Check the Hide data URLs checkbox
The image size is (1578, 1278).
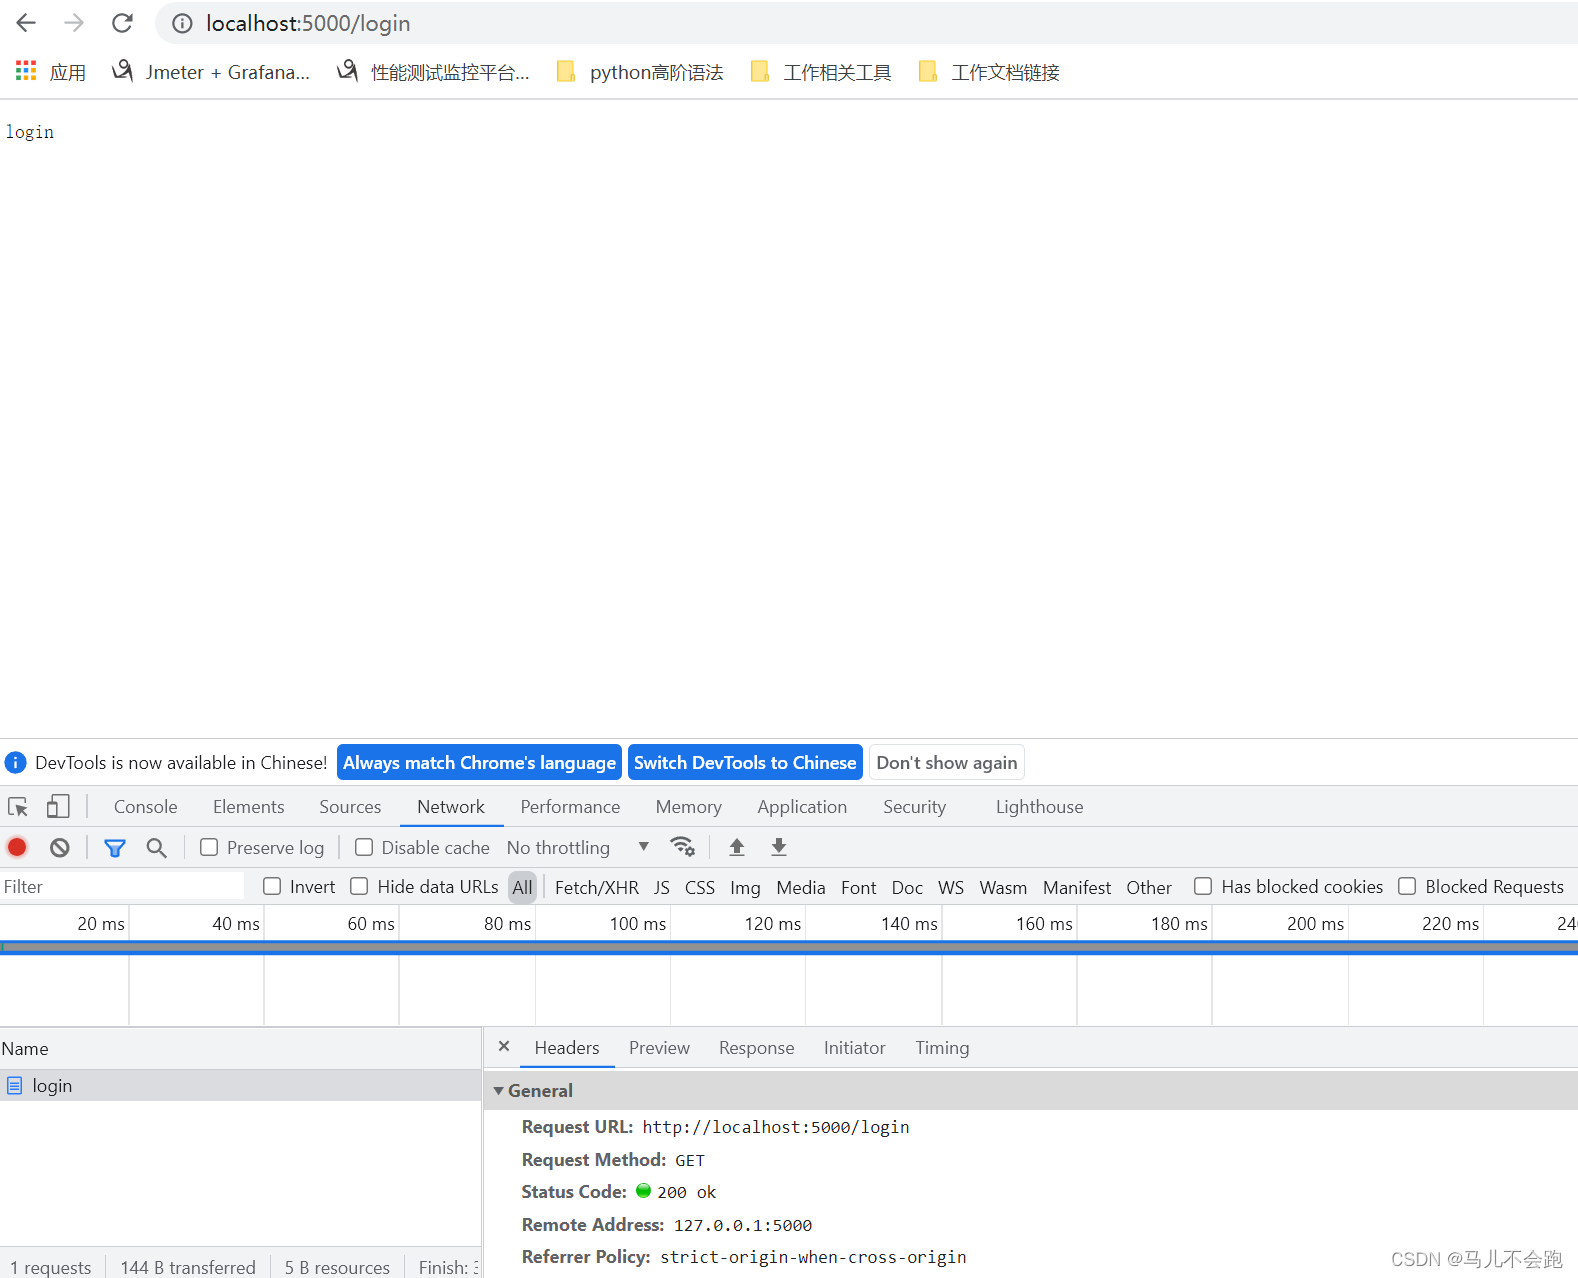(359, 887)
